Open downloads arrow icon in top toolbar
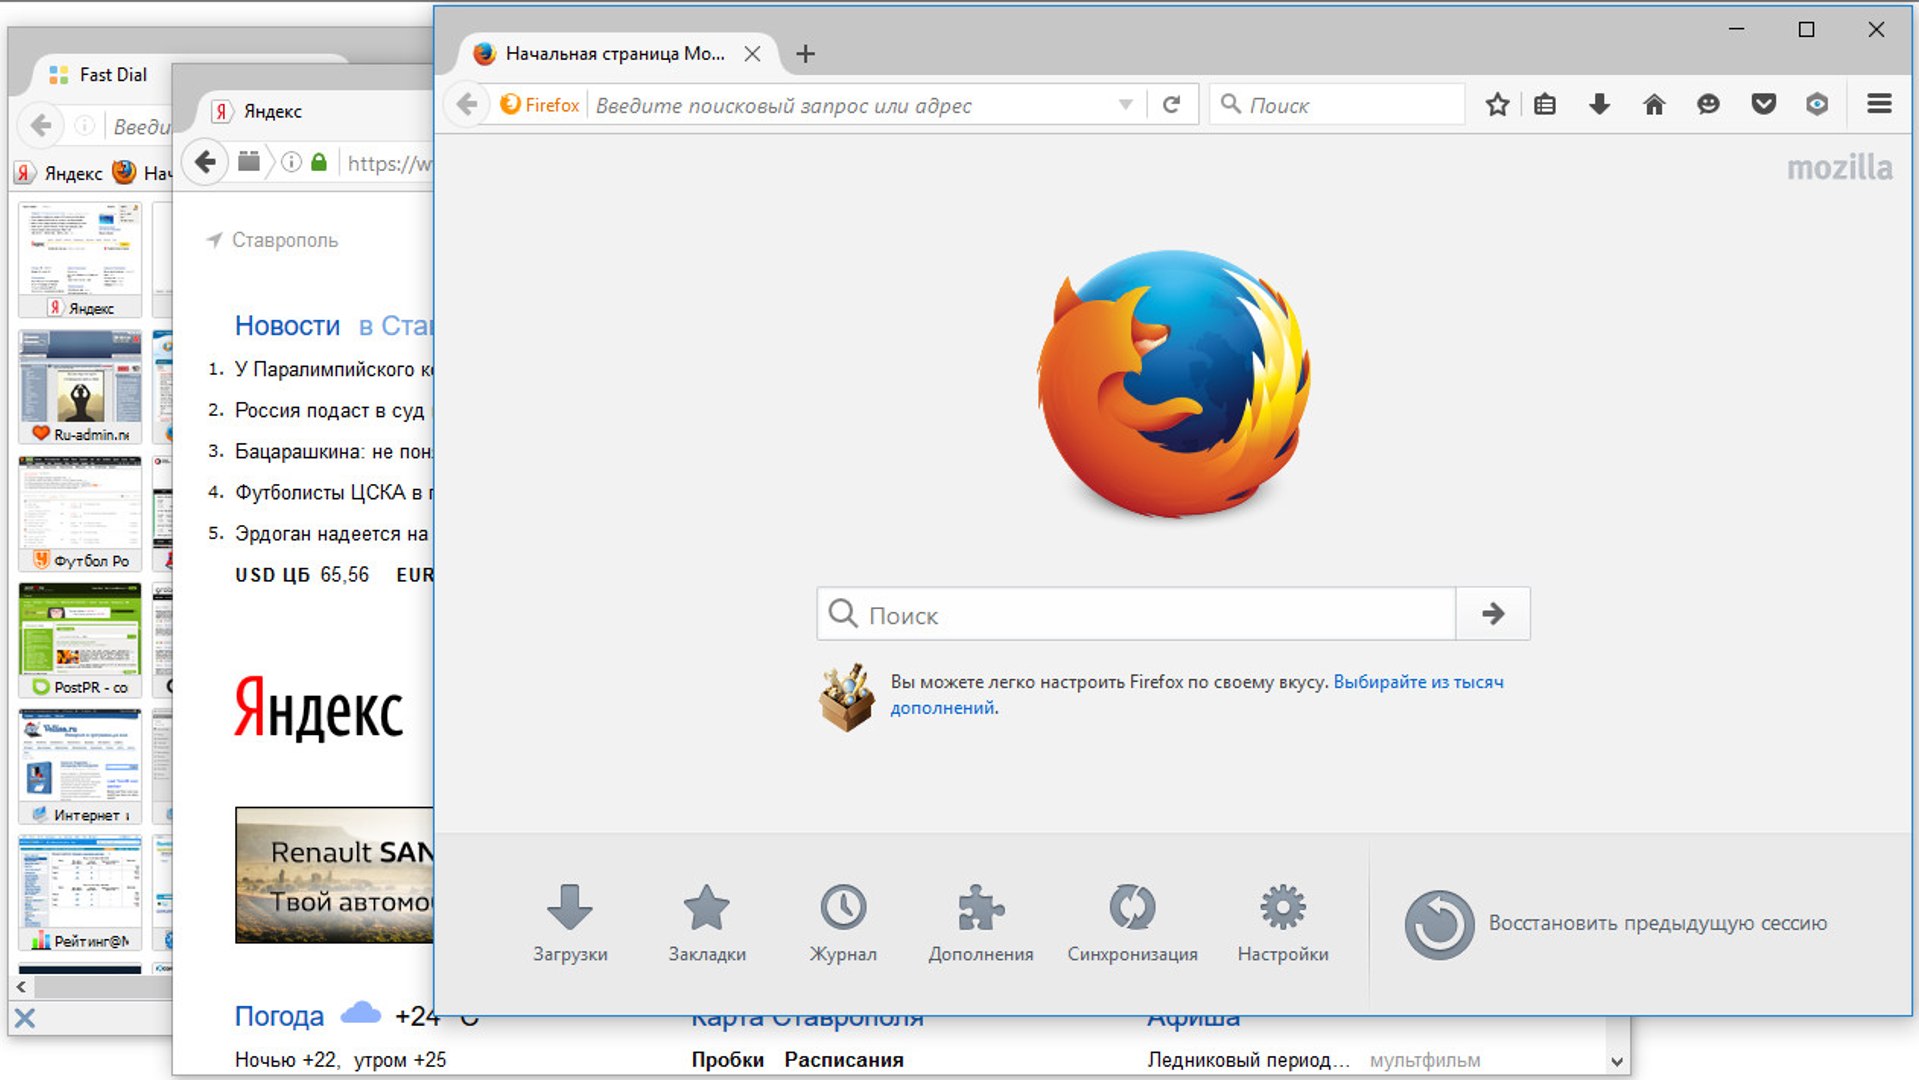 point(1599,105)
